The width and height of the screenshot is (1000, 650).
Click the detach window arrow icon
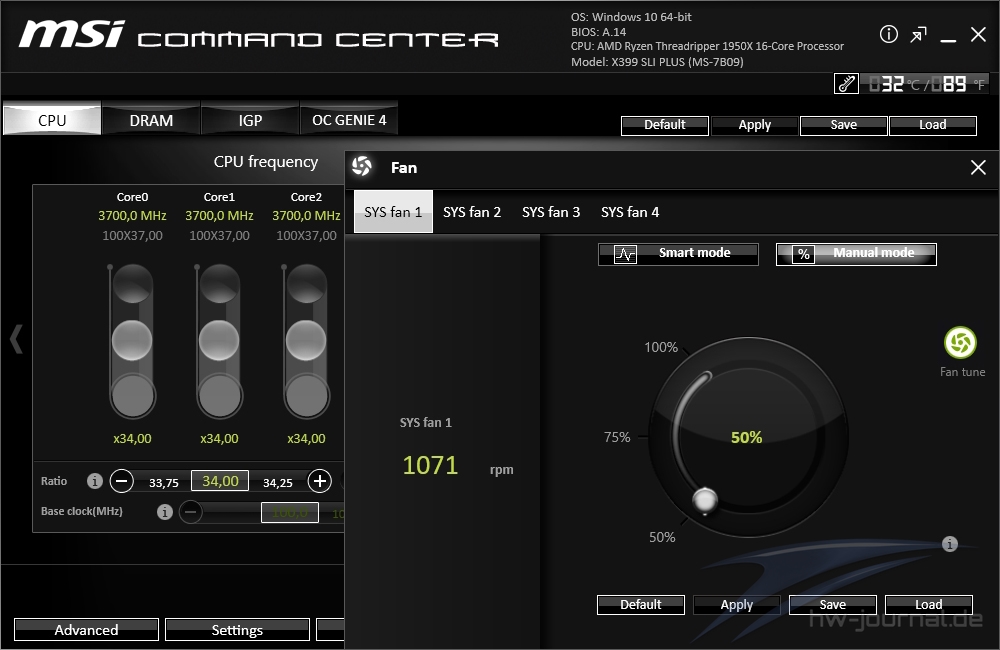(x=918, y=34)
